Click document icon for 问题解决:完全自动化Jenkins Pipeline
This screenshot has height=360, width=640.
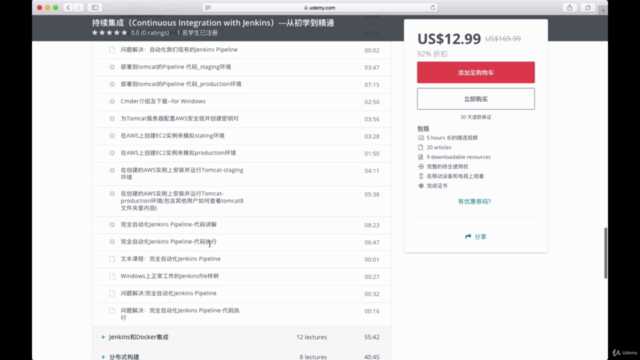(112, 293)
